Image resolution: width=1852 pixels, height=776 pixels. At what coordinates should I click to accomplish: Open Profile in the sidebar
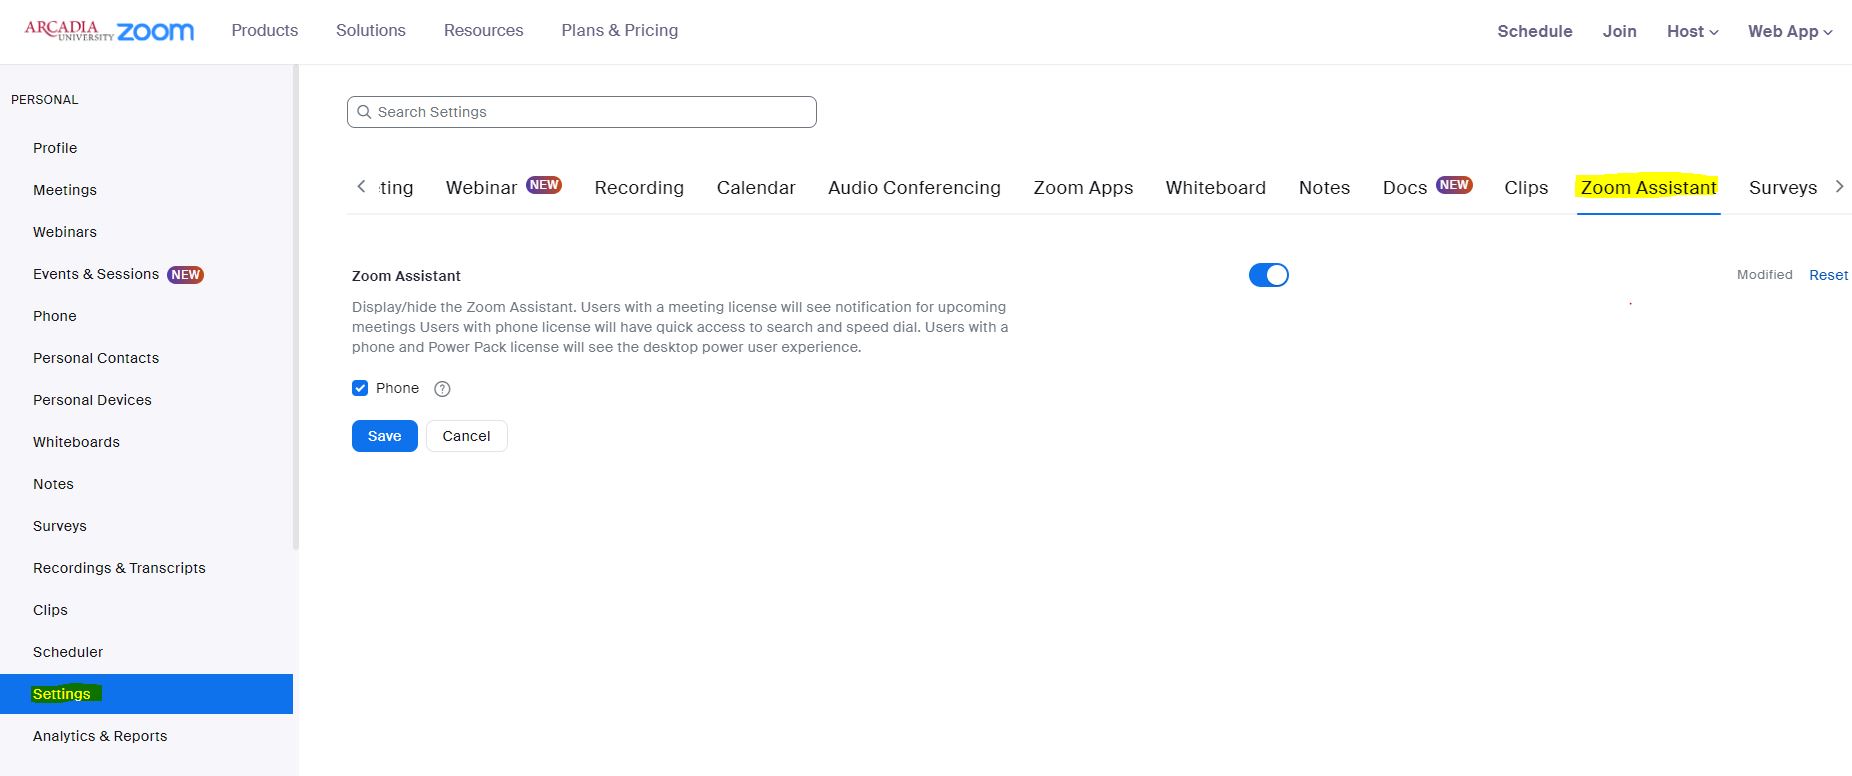55,148
